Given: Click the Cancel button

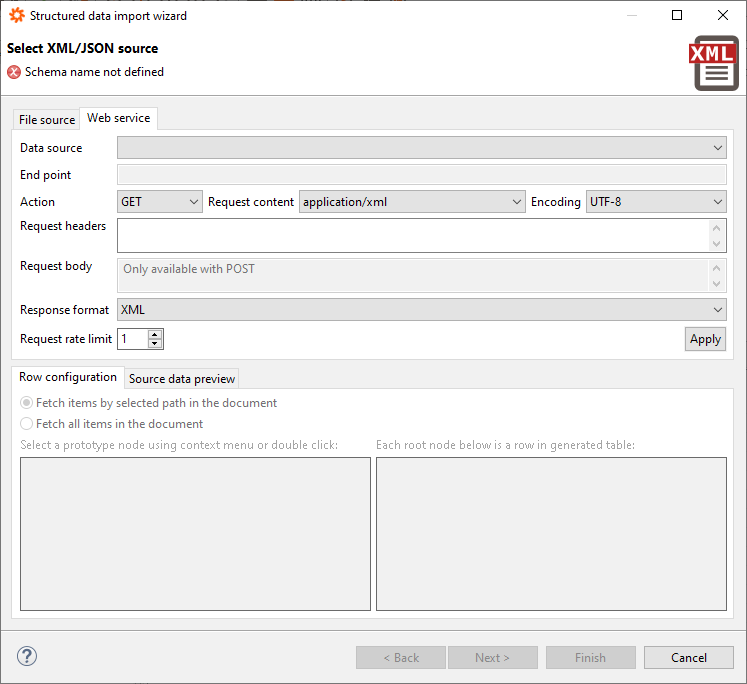Looking at the screenshot, I should pyautogui.click(x=688, y=657).
